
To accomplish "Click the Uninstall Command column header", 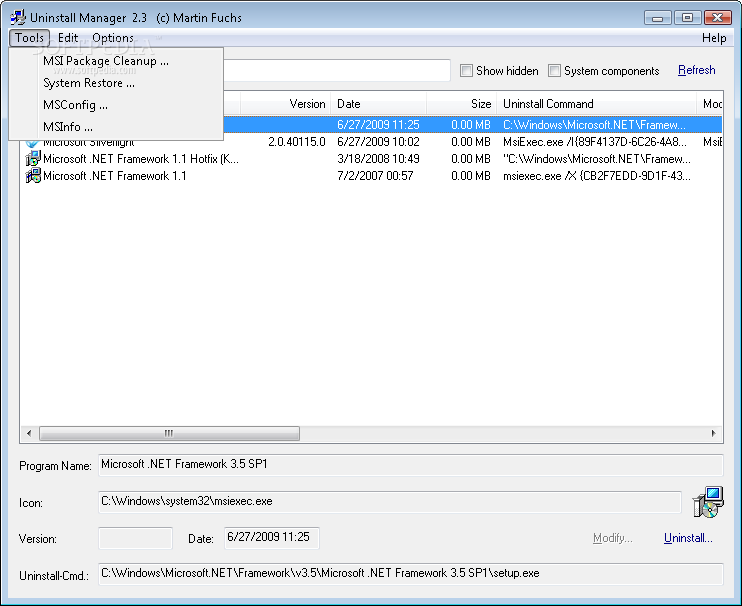I will 596,104.
